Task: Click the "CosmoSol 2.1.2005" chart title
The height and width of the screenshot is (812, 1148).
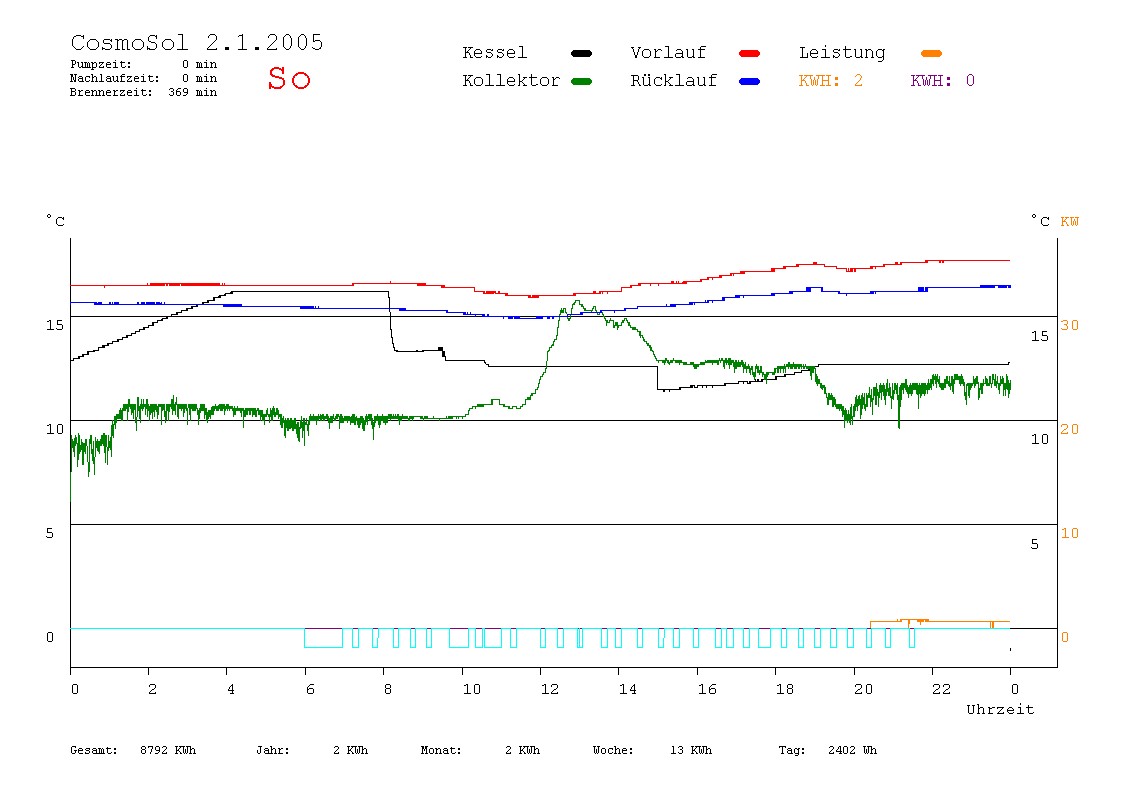Action: [x=197, y=42]
